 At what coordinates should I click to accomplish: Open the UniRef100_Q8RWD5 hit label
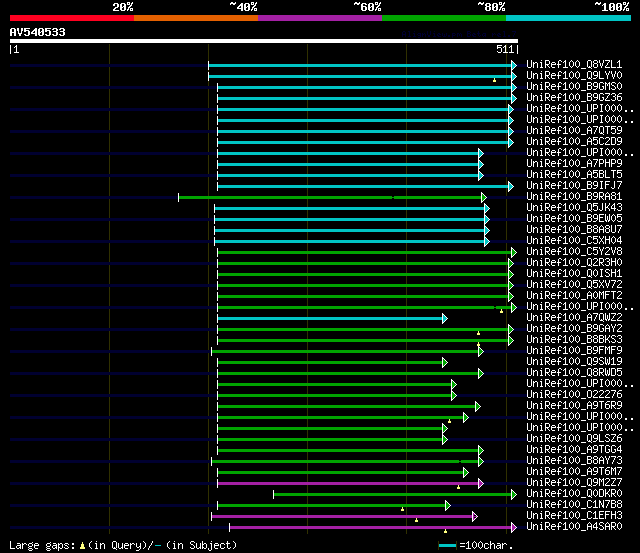tap(574, 373)
